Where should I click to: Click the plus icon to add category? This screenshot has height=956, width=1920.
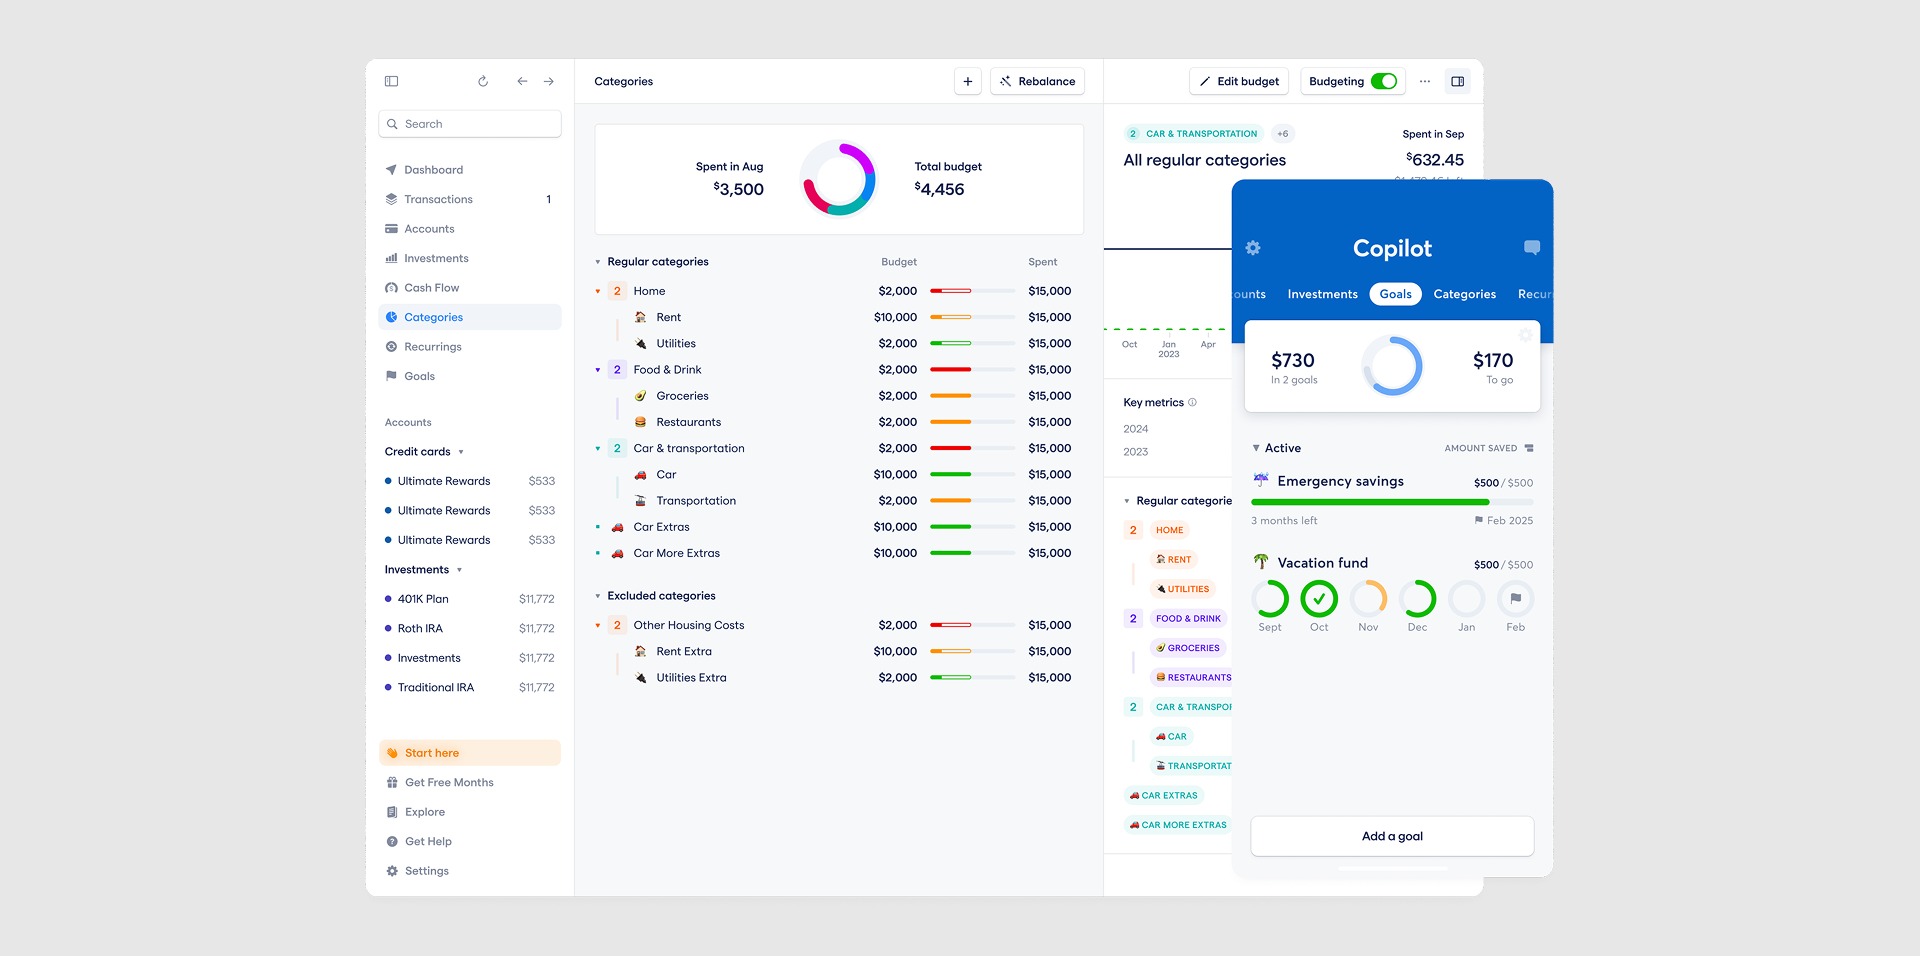click(x=967, y=81)
